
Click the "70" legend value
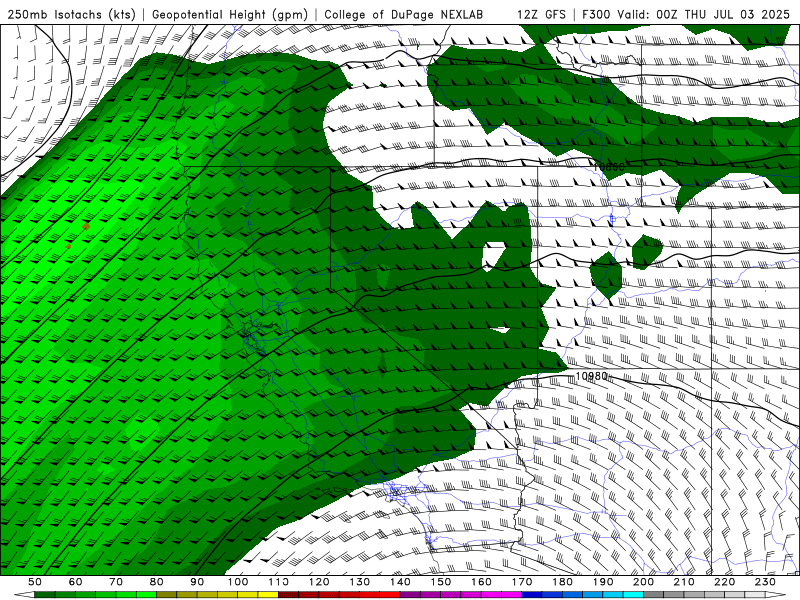[116, 582]
